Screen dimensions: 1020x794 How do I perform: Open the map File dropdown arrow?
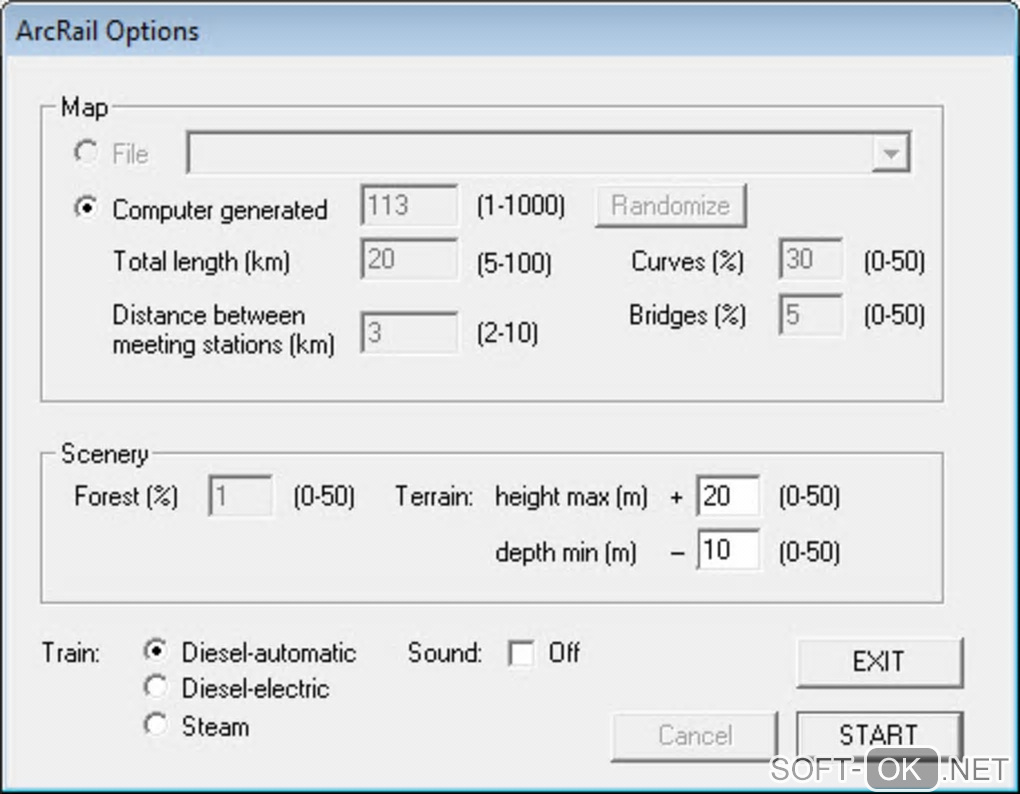coord(890,153)
